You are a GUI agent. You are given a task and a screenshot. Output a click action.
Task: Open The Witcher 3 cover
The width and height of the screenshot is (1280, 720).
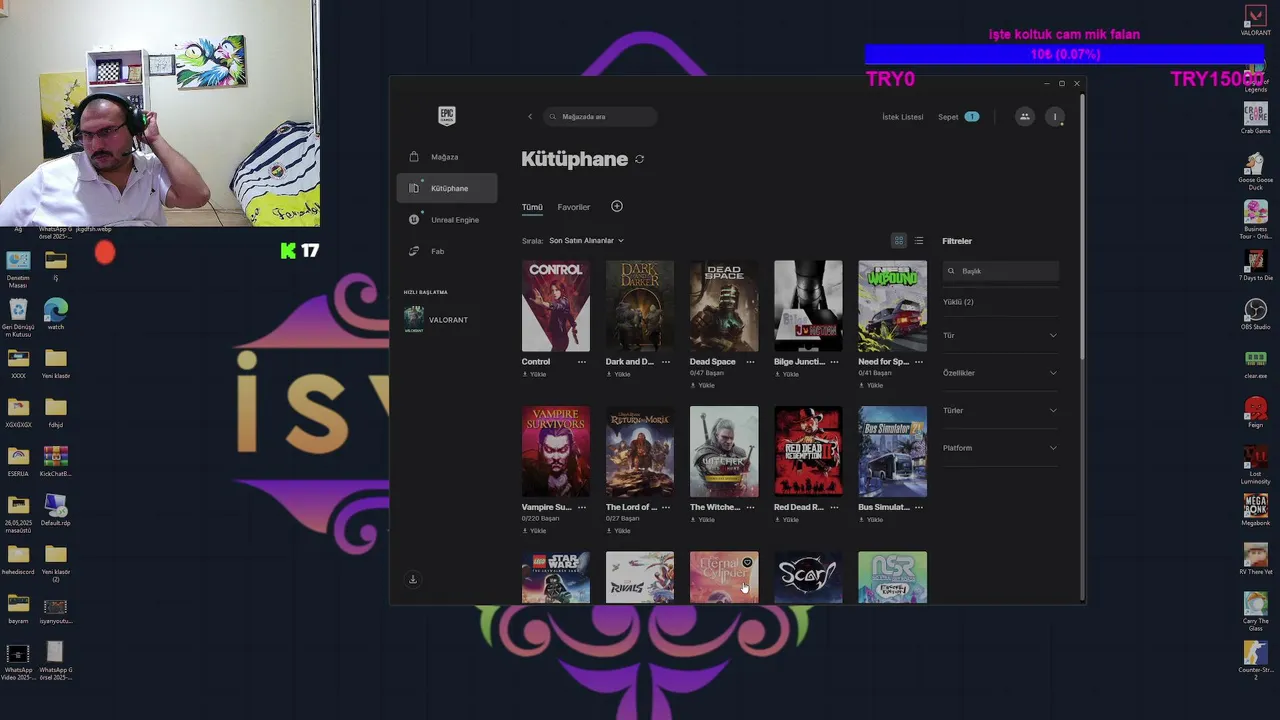pyautogui.click(x=724, y=451)
